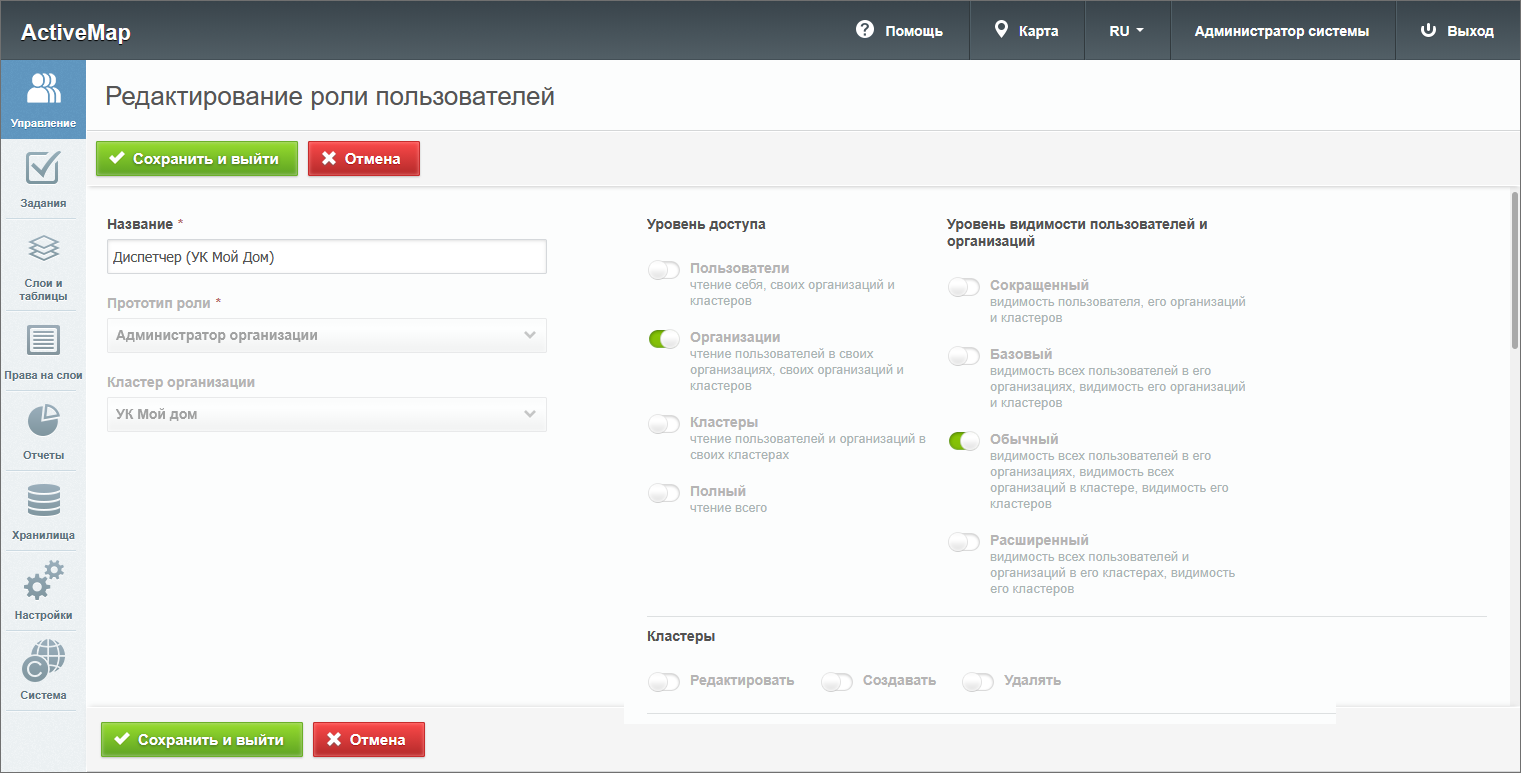Open Карта in the top bar
This screenshot has height=773, width=1521.
tap(1026, 31)
